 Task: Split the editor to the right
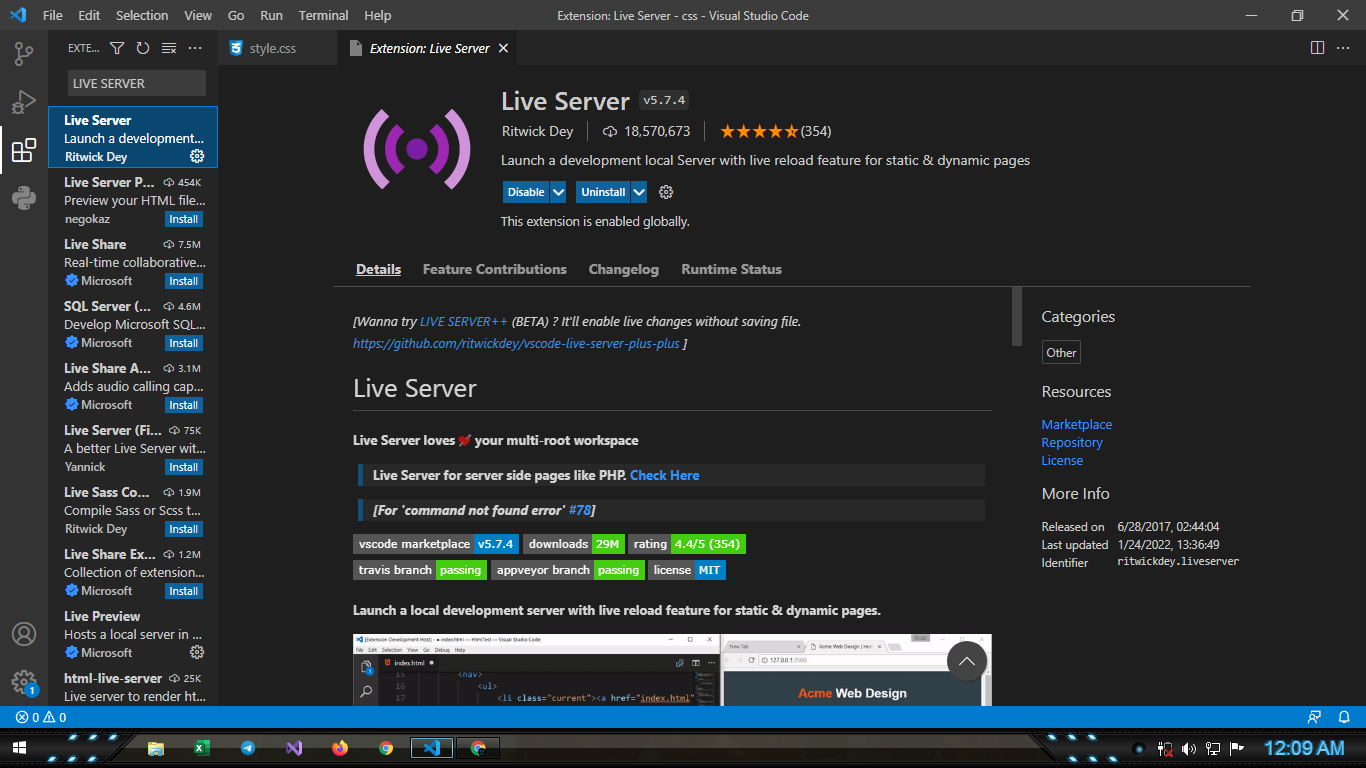point(1318,48)
